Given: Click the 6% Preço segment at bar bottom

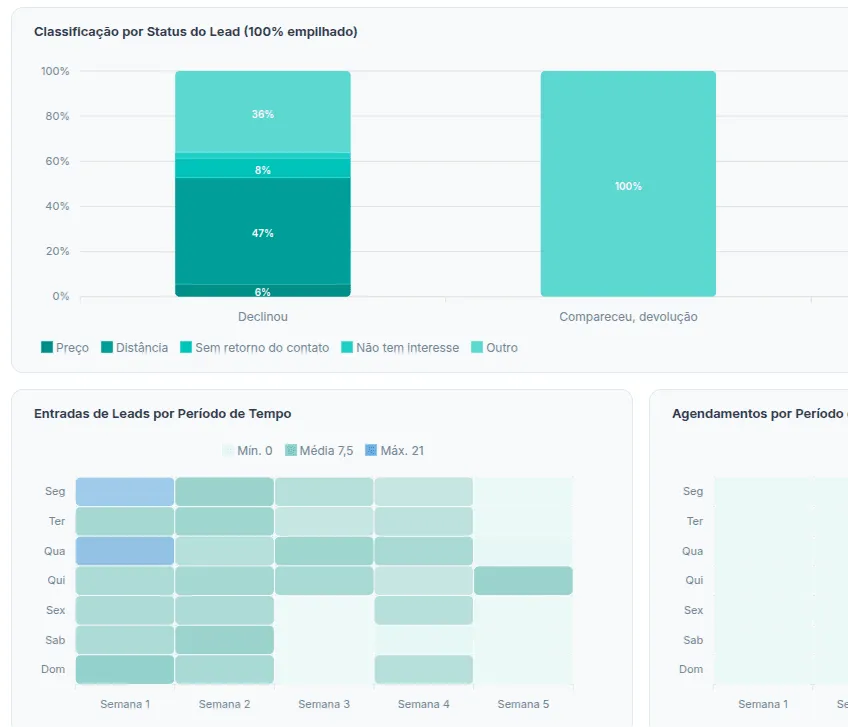Looking at the screenshot, I should coord(263,291).
